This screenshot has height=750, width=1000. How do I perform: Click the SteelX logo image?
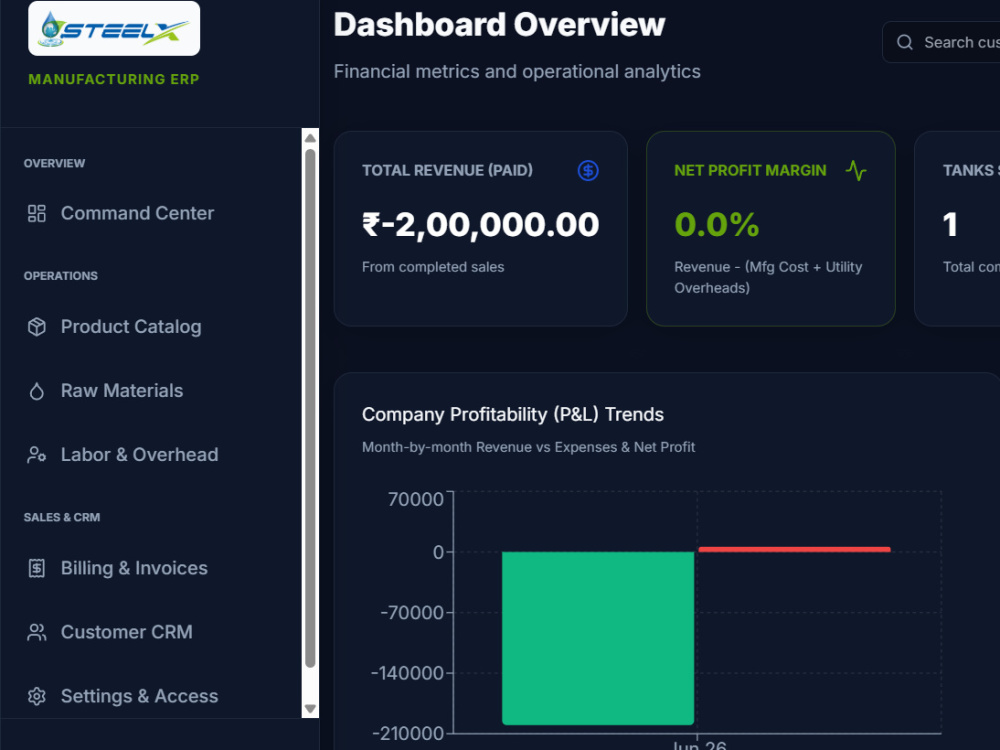coord(114,29)
